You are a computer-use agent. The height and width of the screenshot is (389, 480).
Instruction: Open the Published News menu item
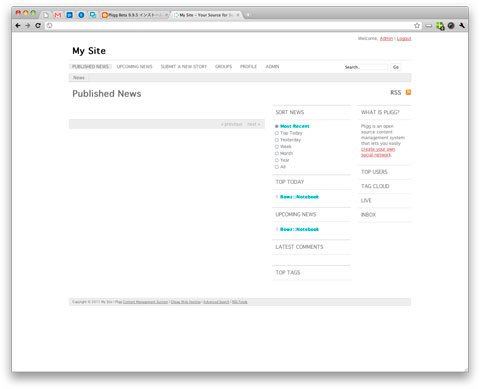click(x=90, y=67)
